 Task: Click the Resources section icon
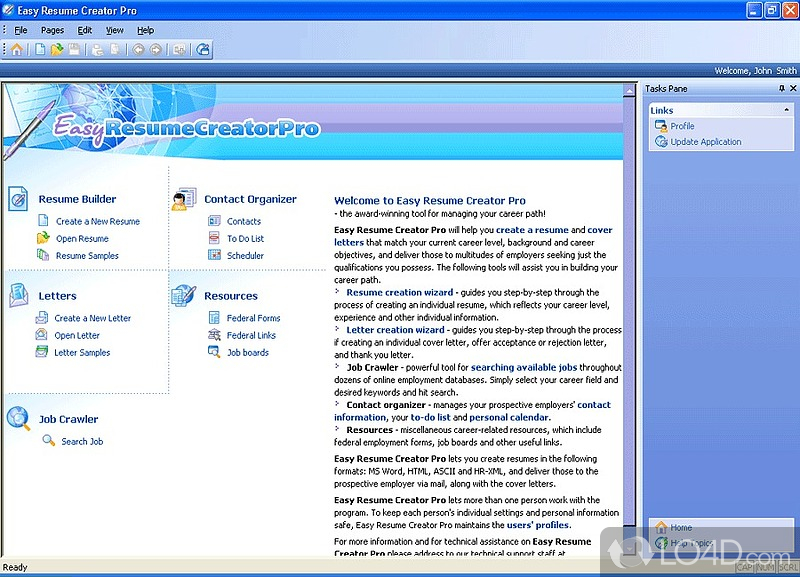tap(184, 296)
